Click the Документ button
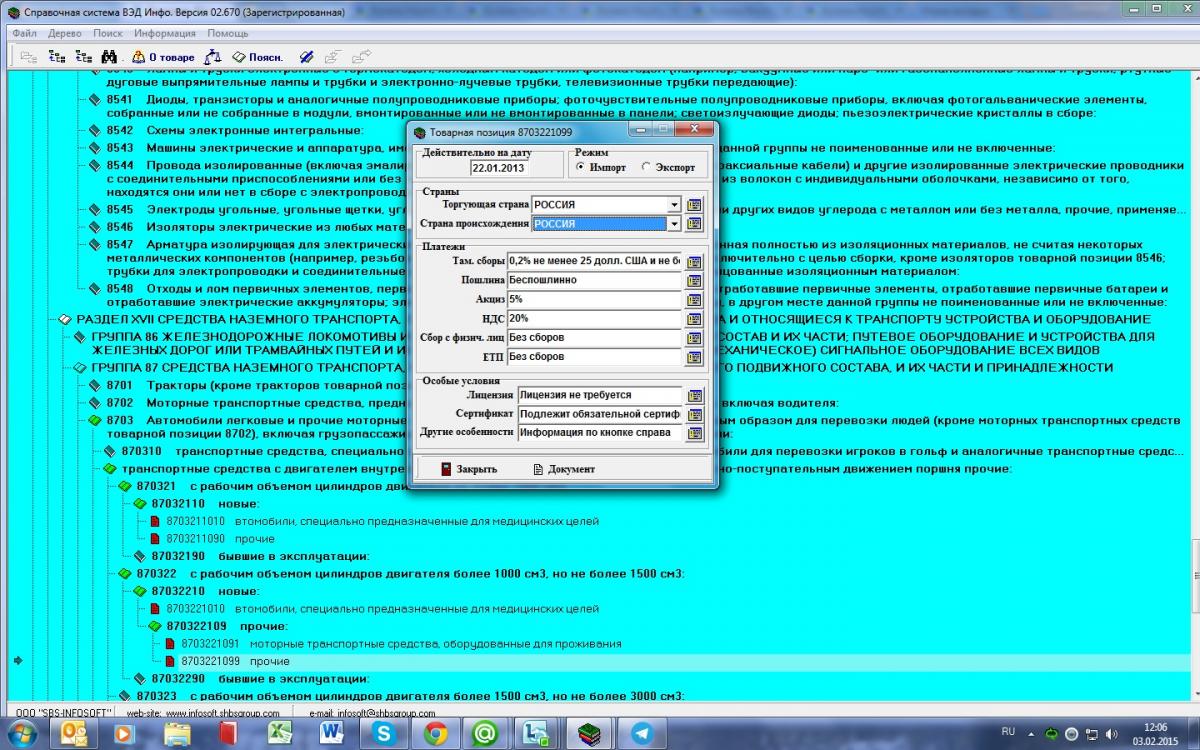The width and height of the screenshot is (1200, 750). tap(564, 469)
